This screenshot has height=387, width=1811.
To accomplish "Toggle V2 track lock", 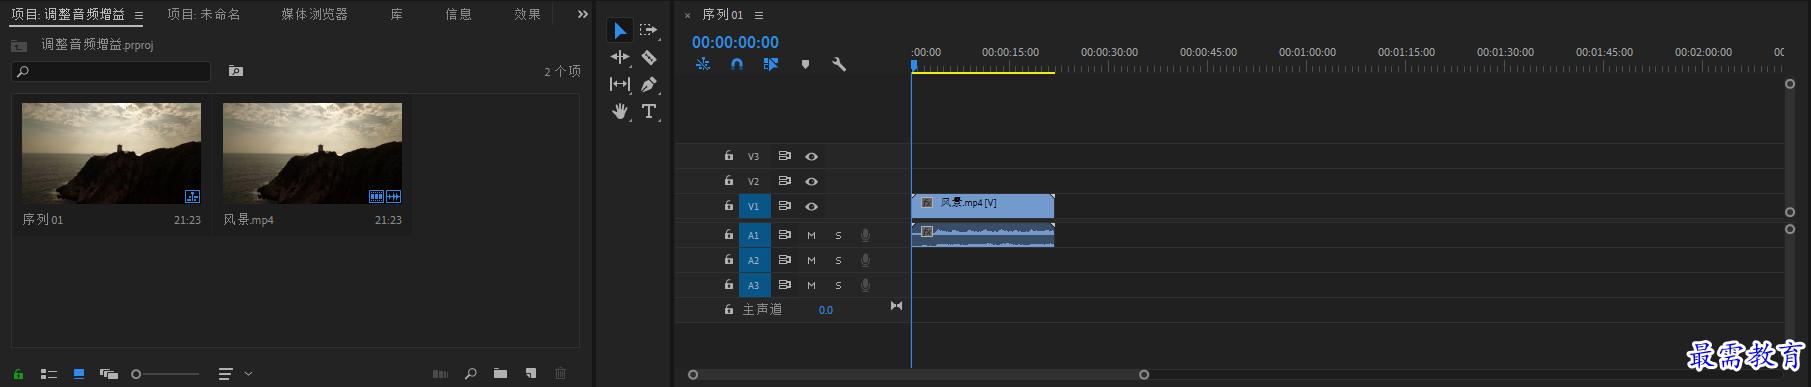I will 729,181.
